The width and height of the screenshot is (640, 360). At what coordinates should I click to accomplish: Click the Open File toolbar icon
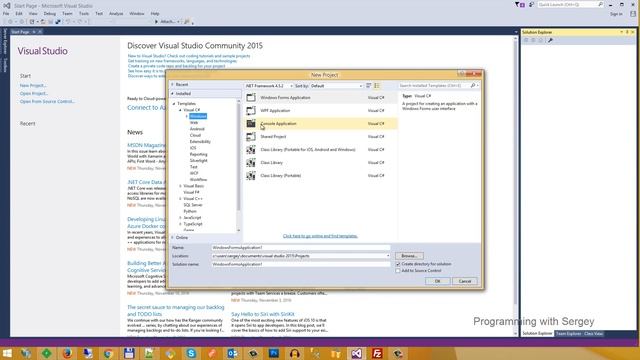[43, 22]
